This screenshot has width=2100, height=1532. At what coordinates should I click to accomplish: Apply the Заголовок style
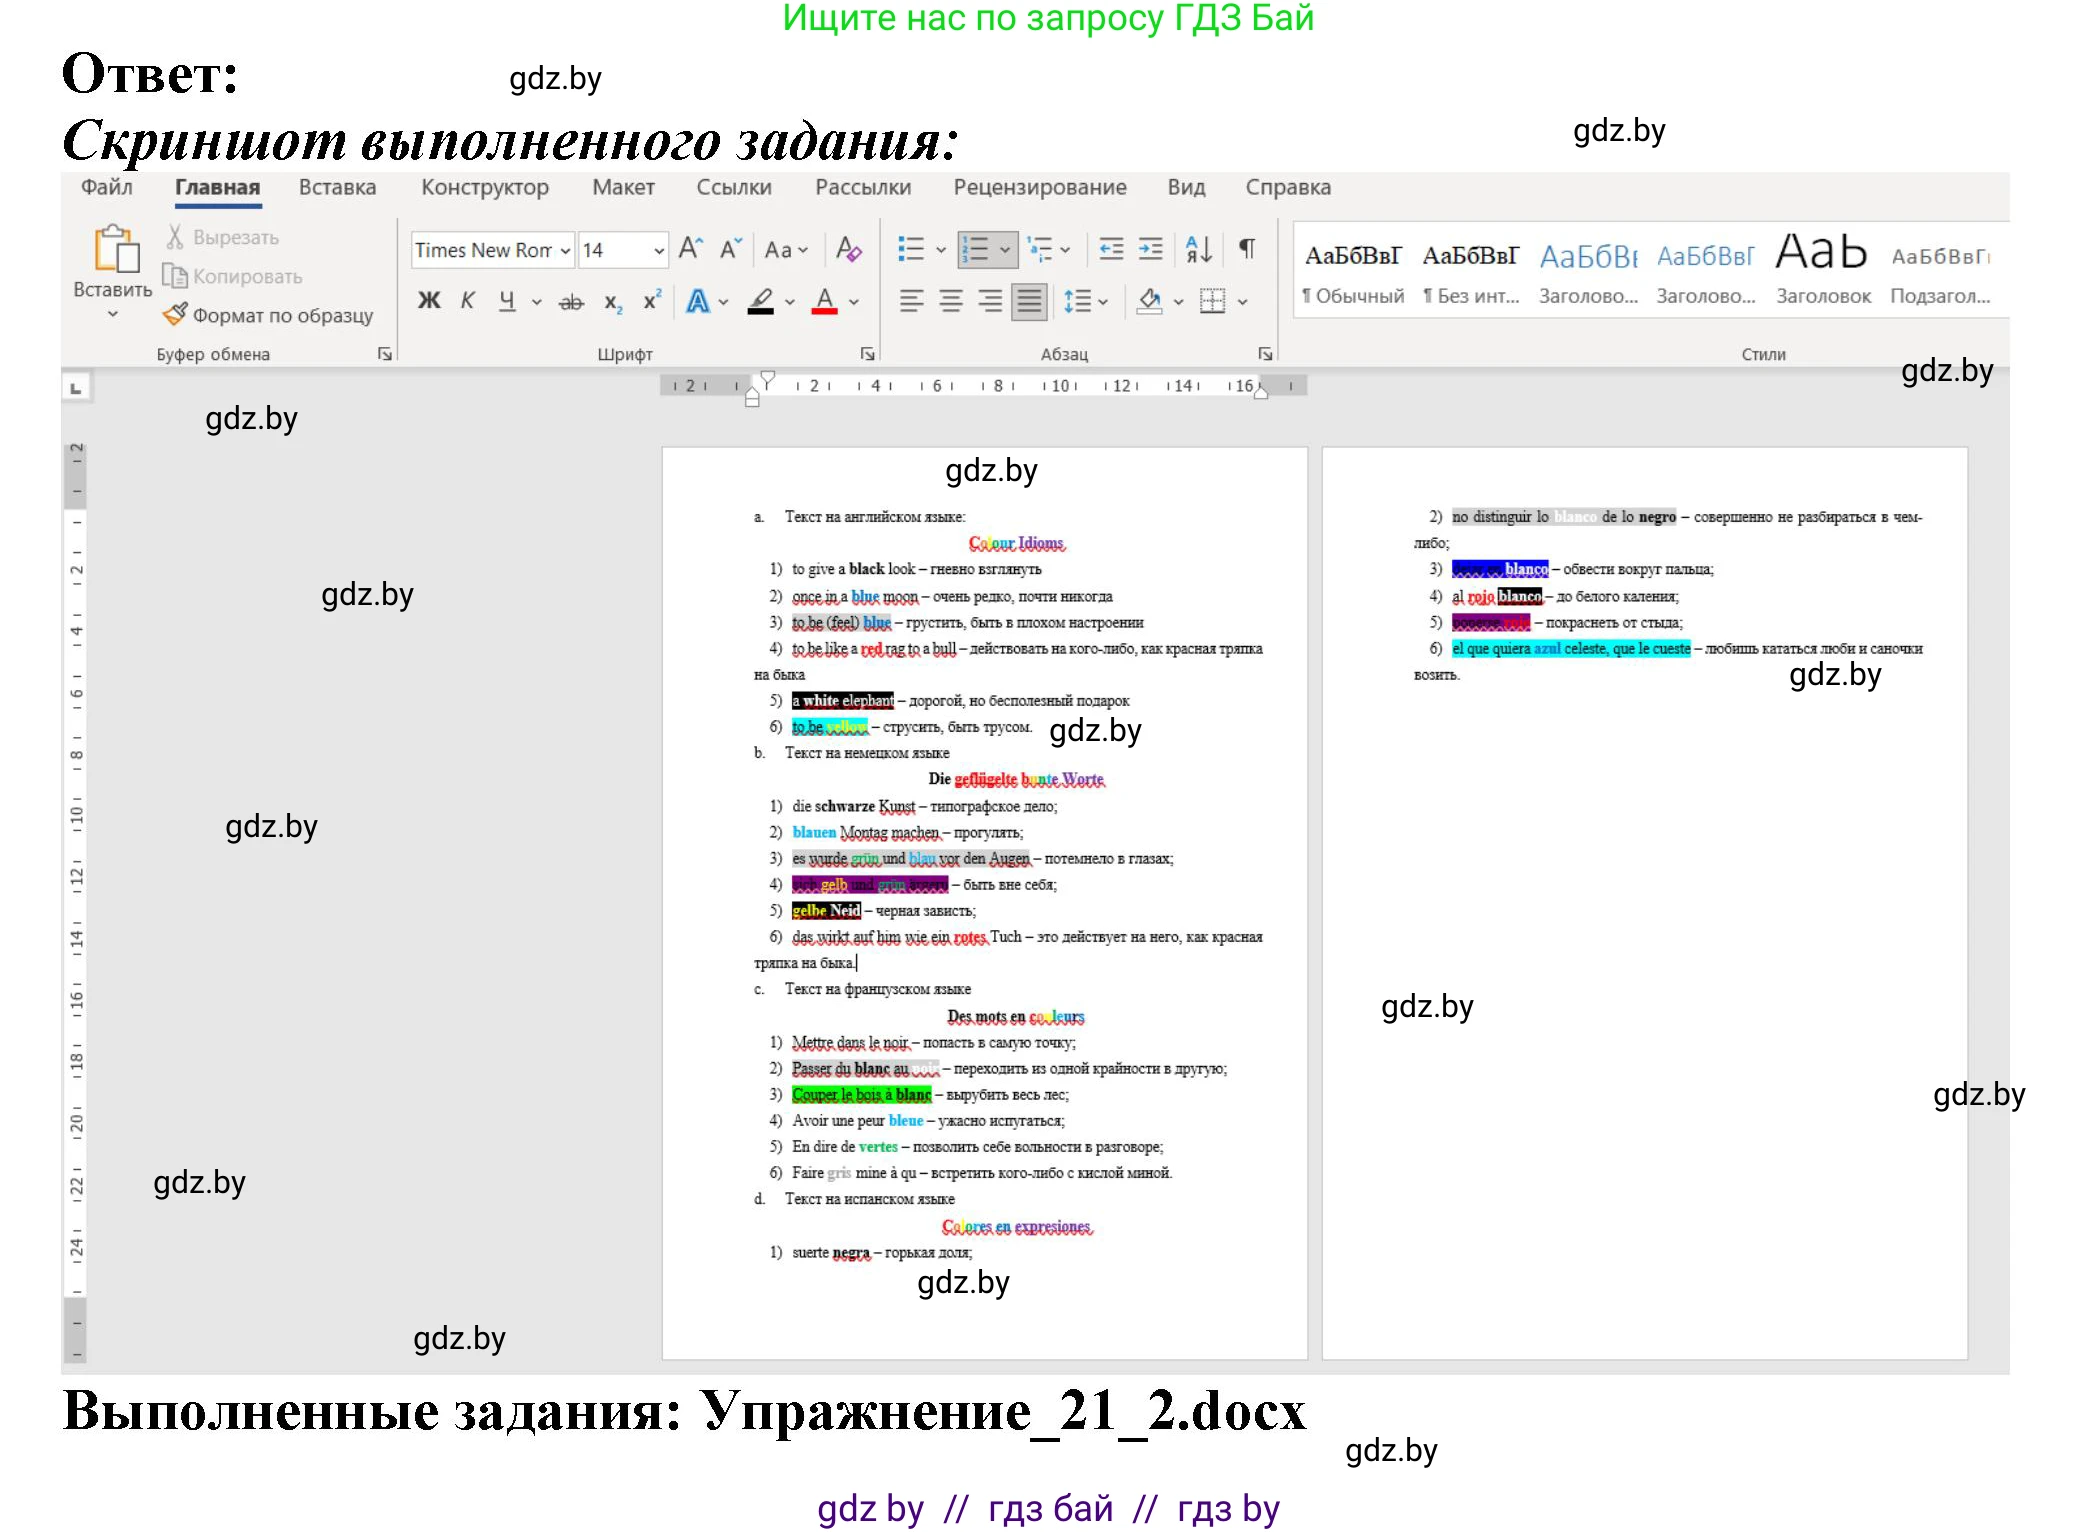[1822, 265]
